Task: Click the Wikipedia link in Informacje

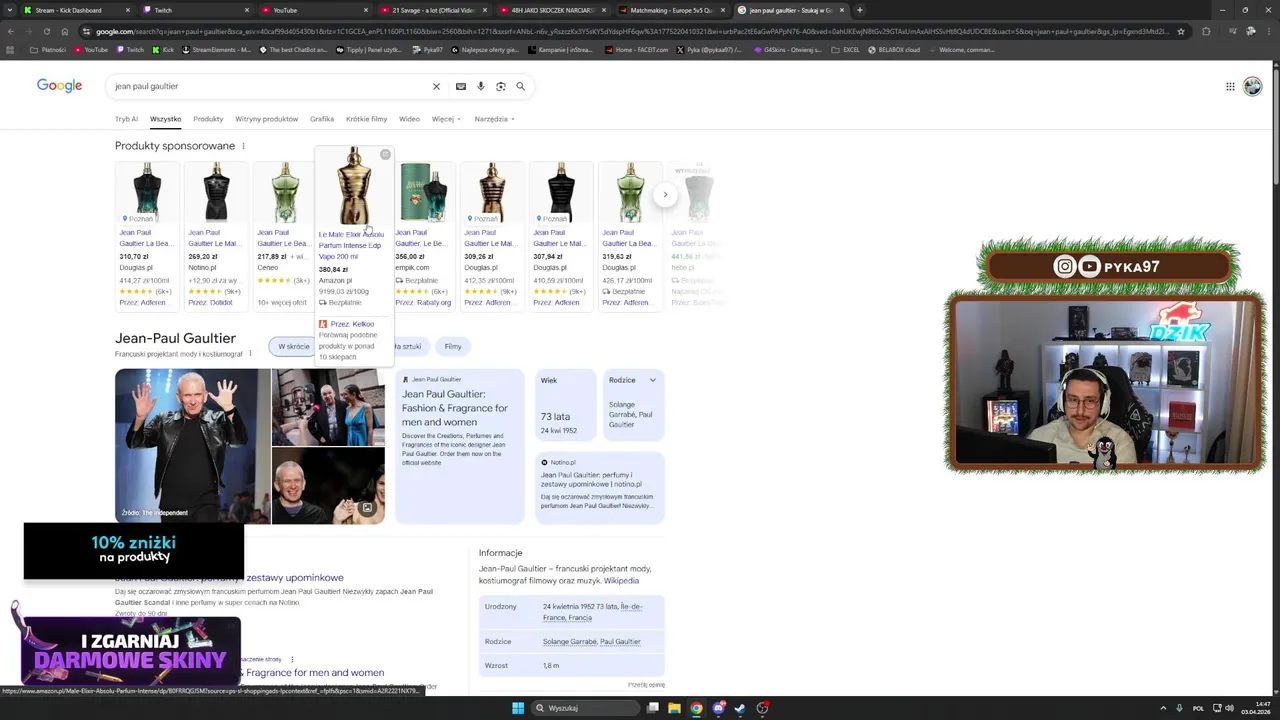Action: [x=621, y=581]
